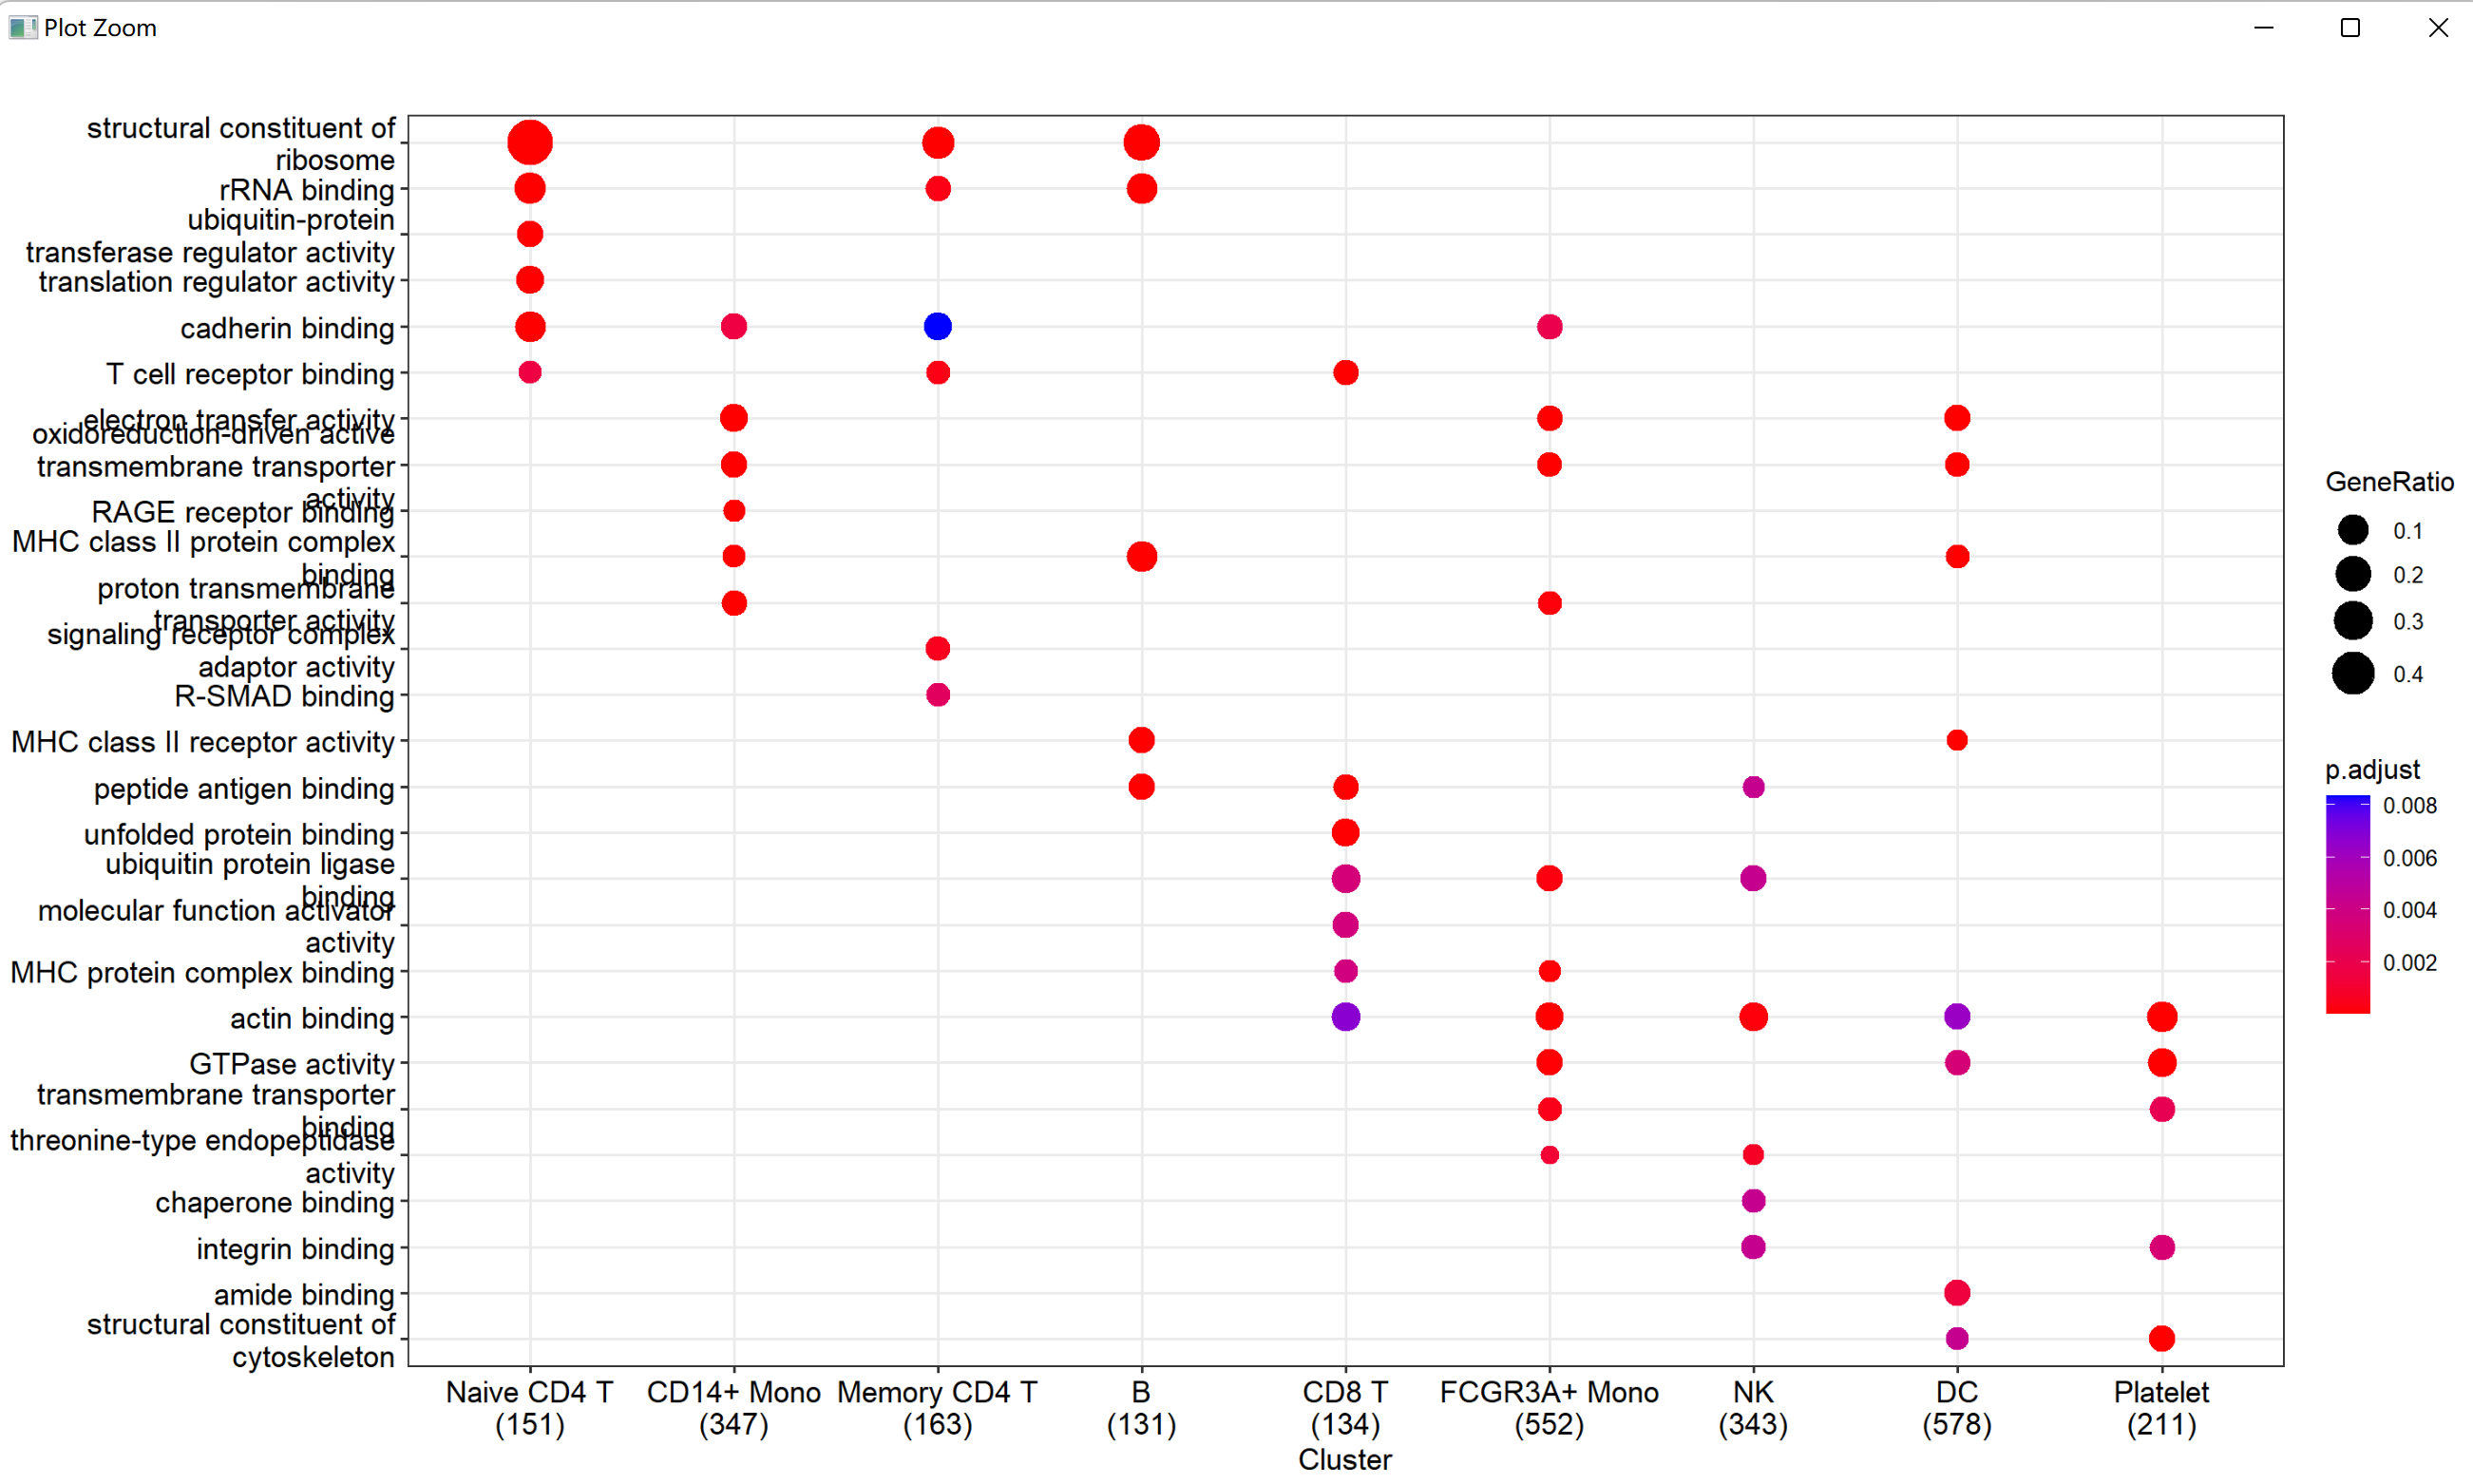Viewport: 2473px width, 1484px height.
Task: Click the 'peptide antigen binding' label
Action: pyautogui.click(x=244, y=789)
